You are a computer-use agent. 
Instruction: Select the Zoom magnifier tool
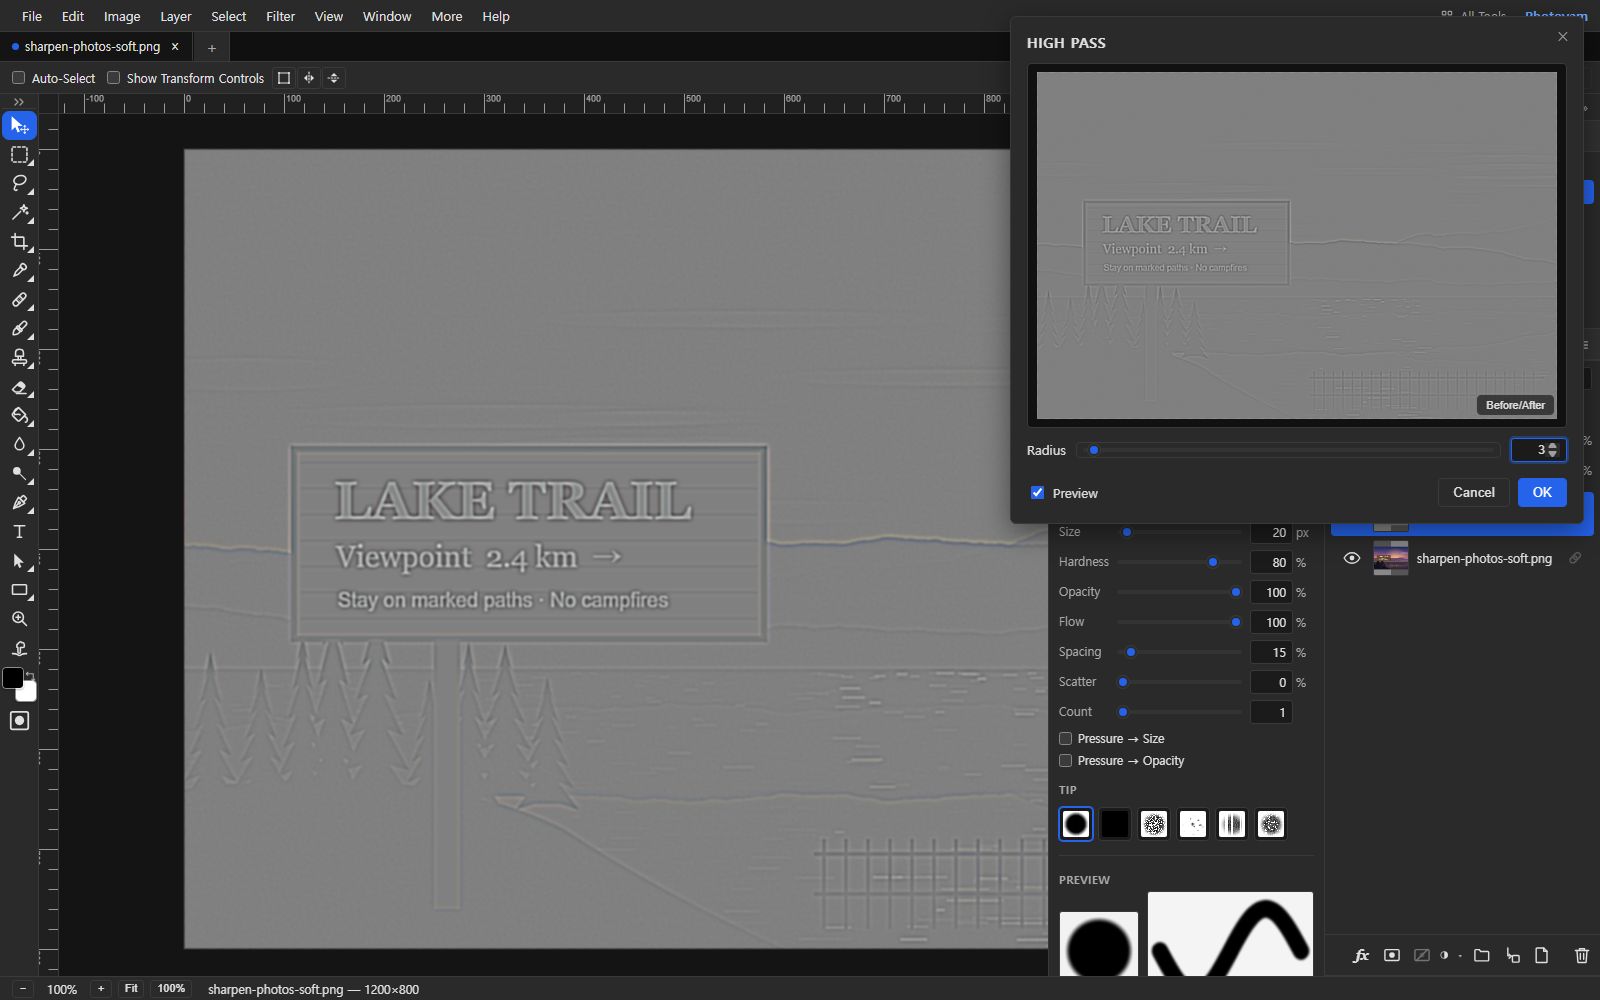coord(19,619)
